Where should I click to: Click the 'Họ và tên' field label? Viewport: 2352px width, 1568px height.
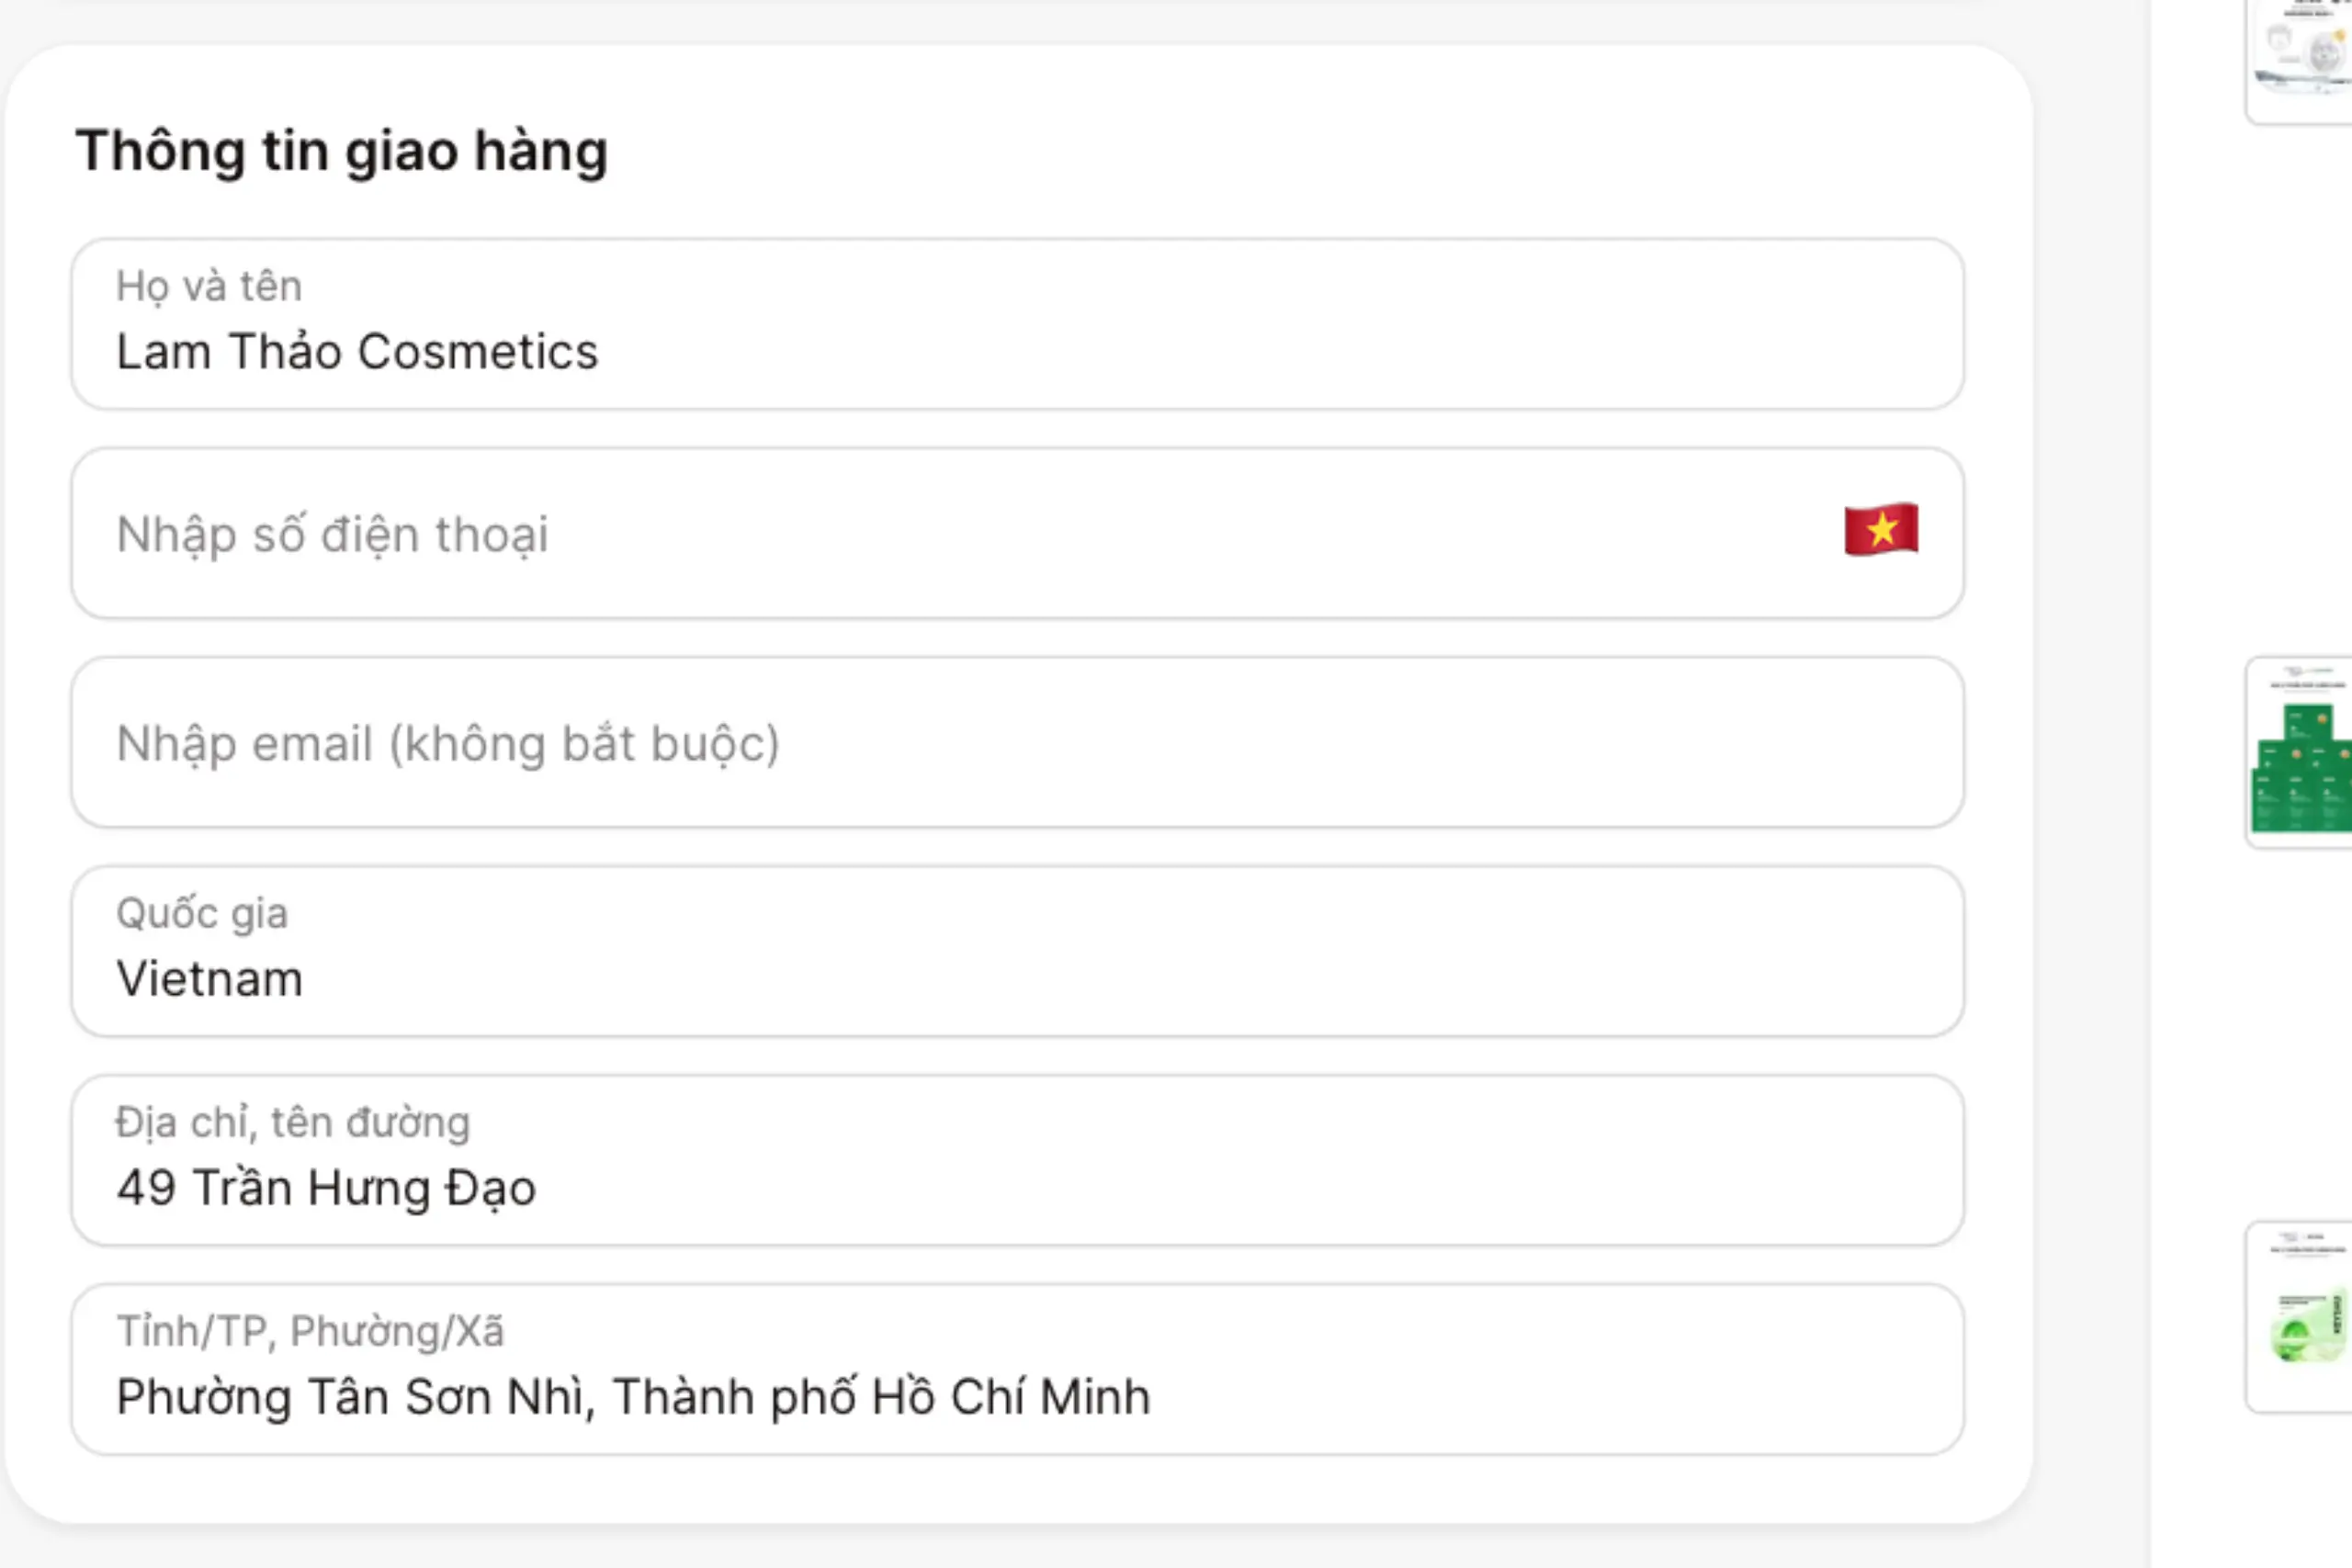click(207, 285)
